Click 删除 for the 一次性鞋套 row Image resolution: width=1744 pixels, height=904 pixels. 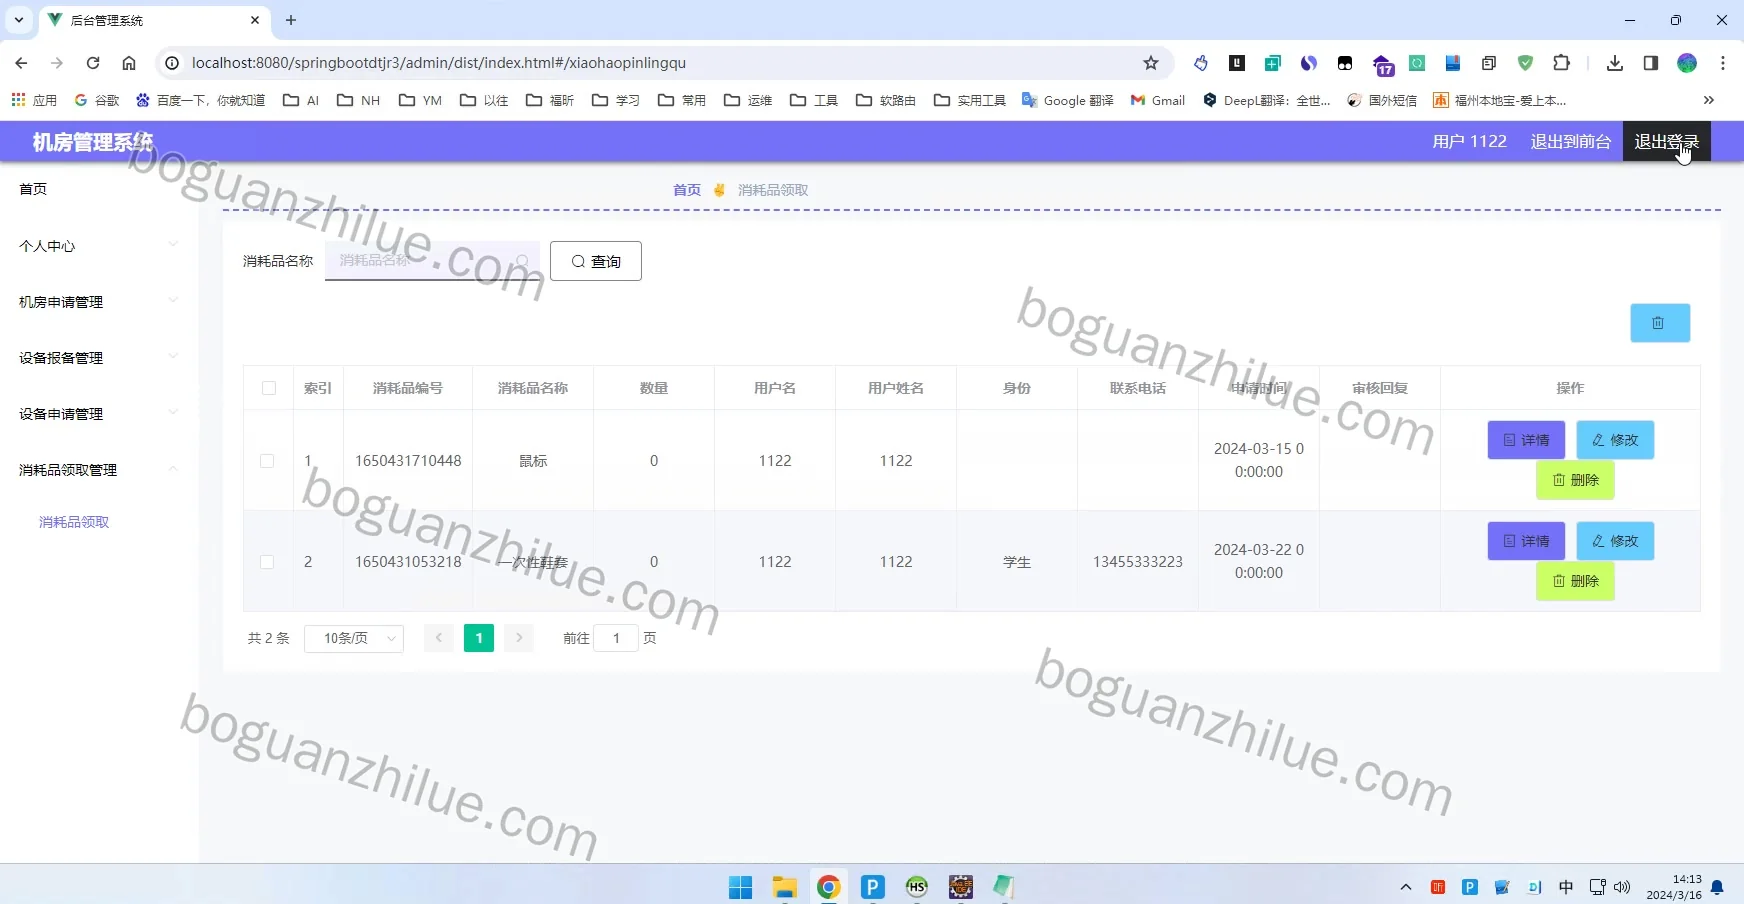[1575, 581]
